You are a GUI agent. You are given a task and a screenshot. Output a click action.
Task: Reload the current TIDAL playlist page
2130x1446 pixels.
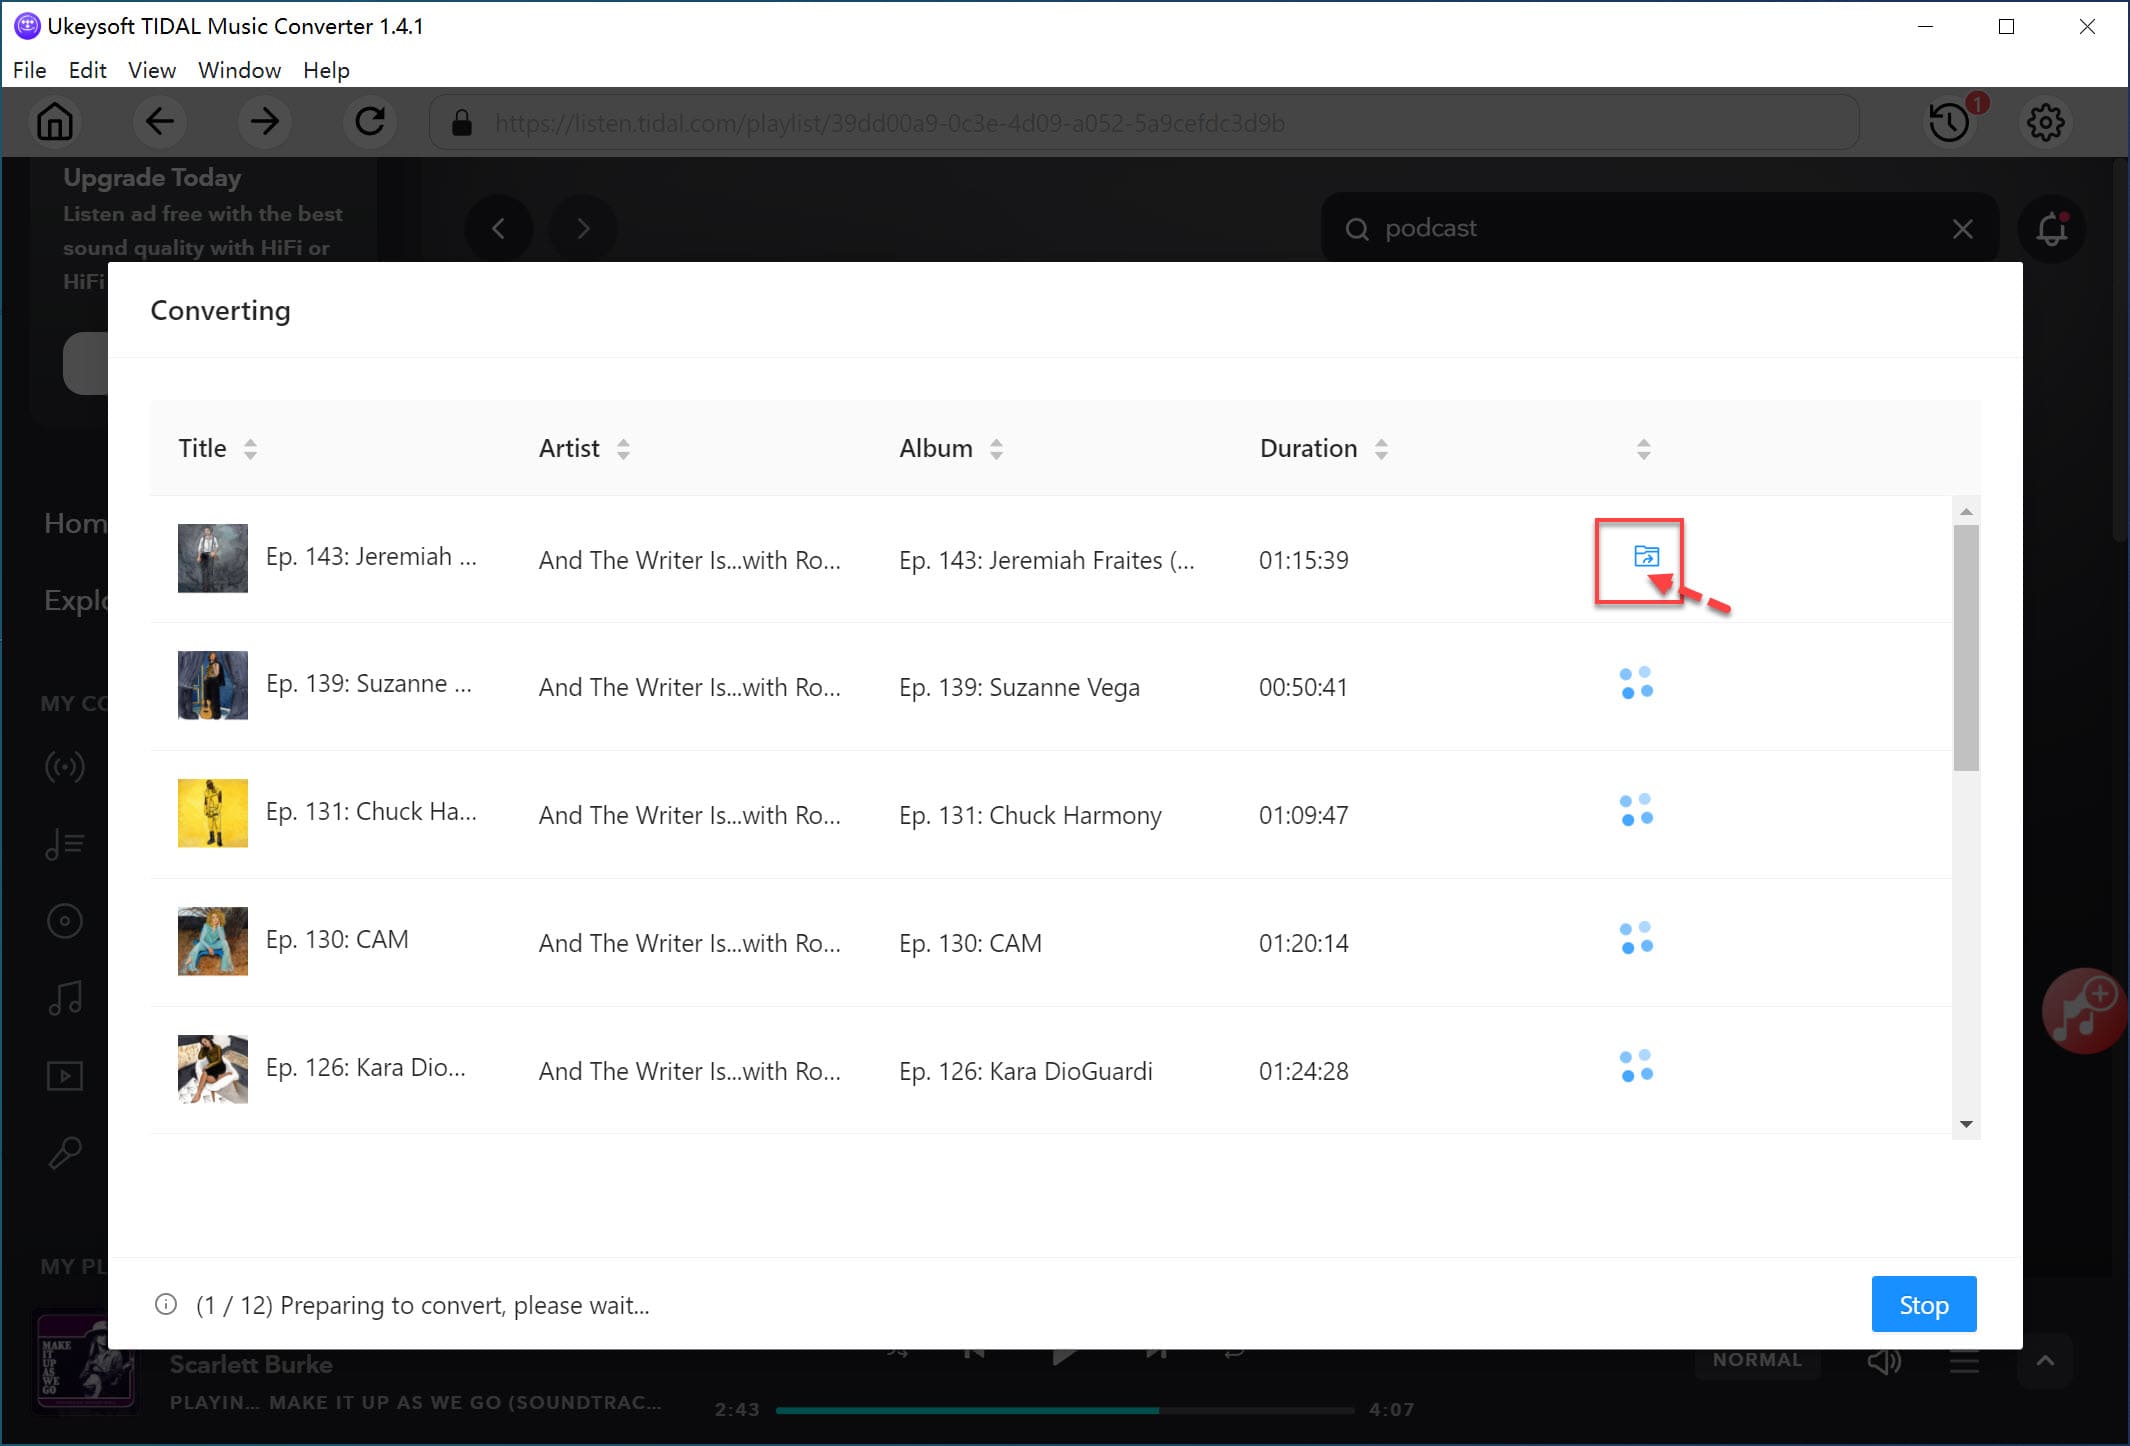pos(370,122)
